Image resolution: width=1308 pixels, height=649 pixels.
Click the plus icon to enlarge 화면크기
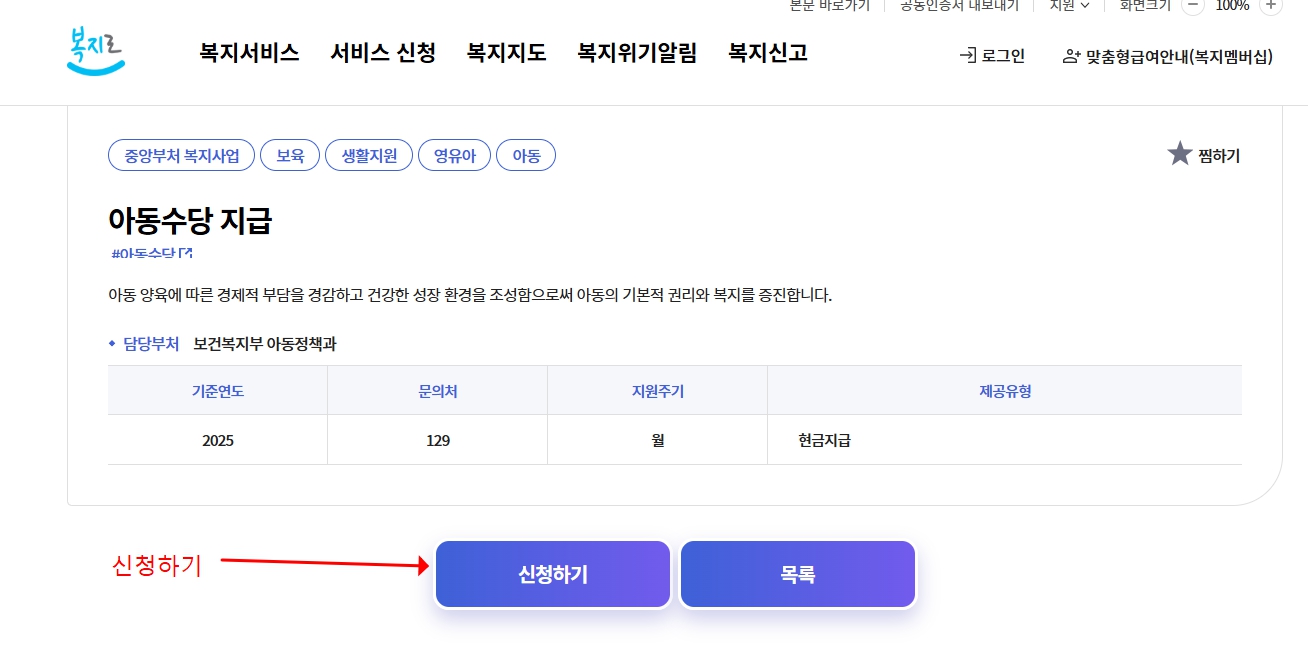[1271, 6]
